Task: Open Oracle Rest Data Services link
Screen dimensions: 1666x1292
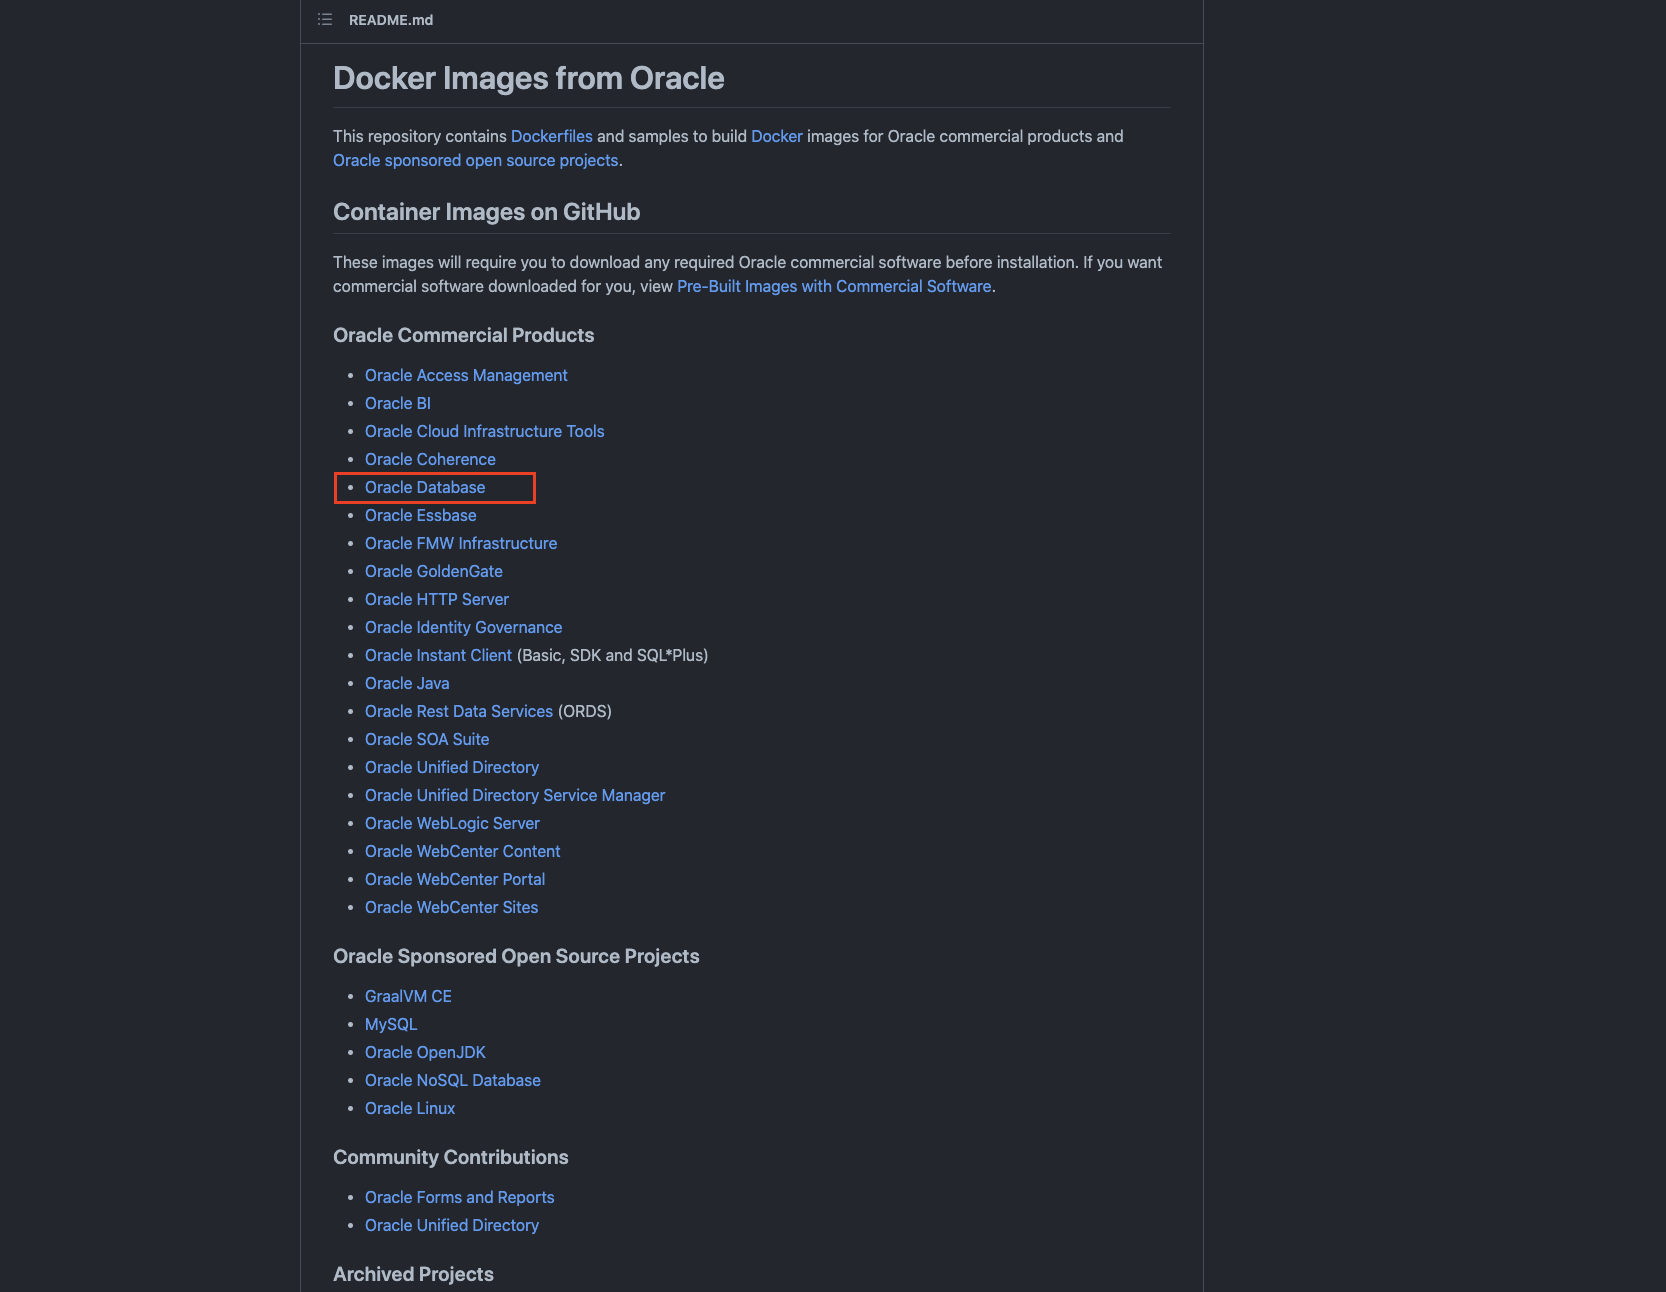Action: pos(459,711)
